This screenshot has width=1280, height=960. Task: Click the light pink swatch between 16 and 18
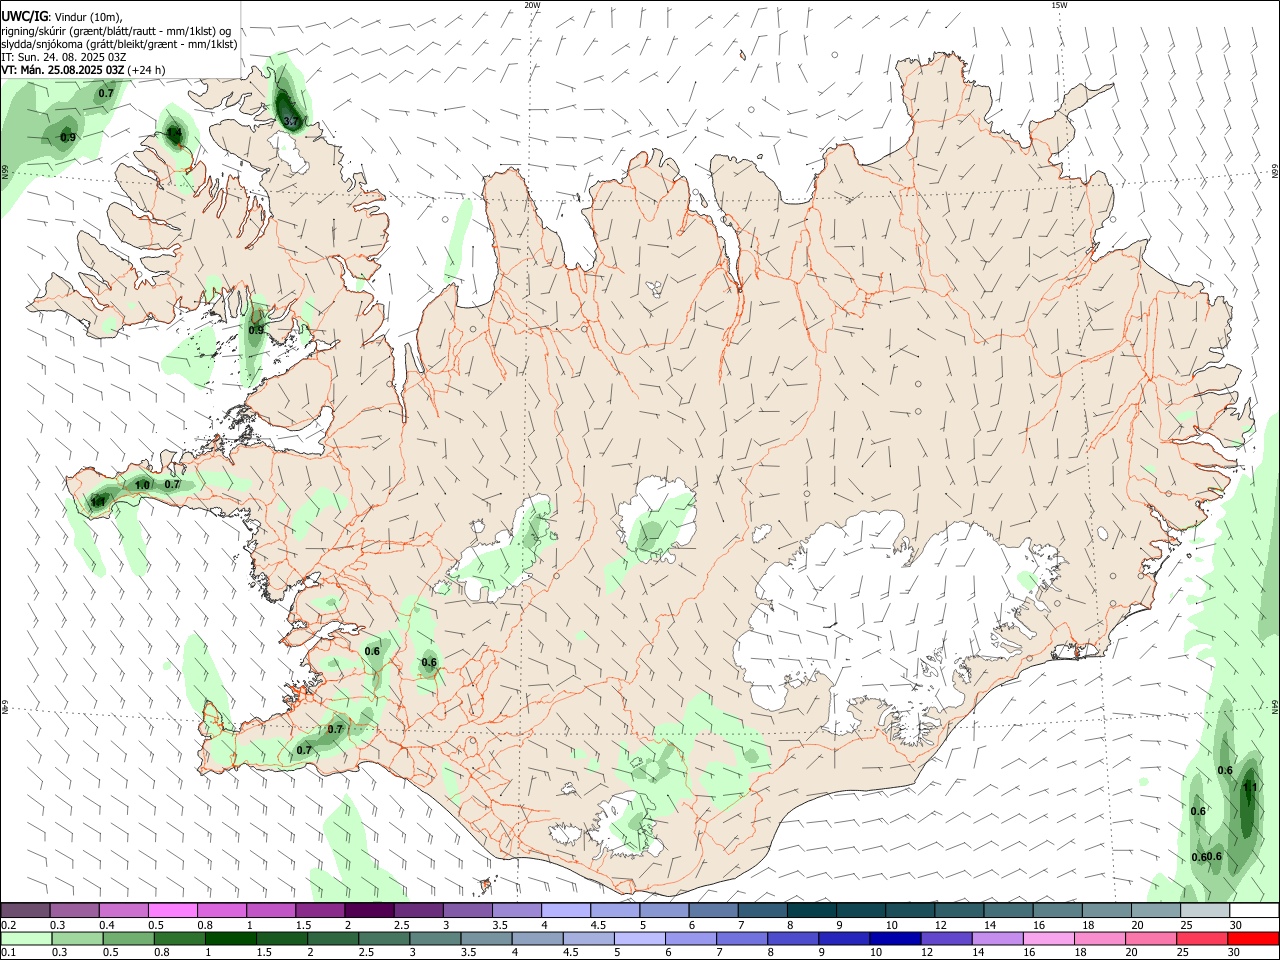[1047, 939]
